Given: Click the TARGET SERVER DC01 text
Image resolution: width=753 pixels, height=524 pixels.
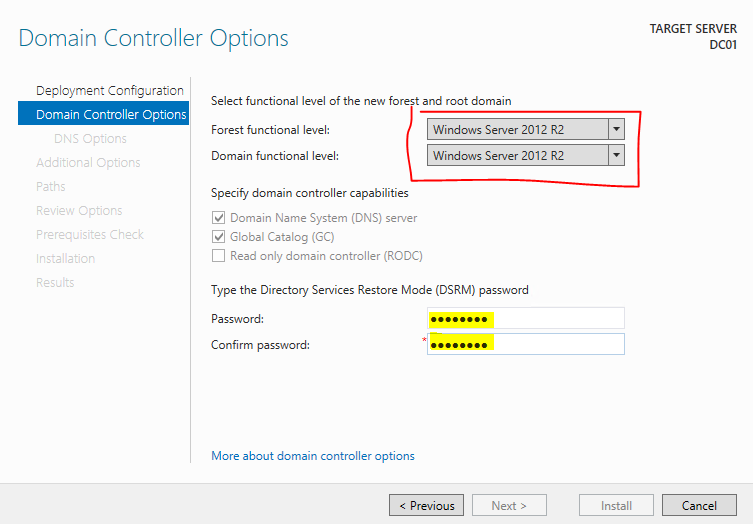Looking at the screenshot, I should (x=693, y=37).
